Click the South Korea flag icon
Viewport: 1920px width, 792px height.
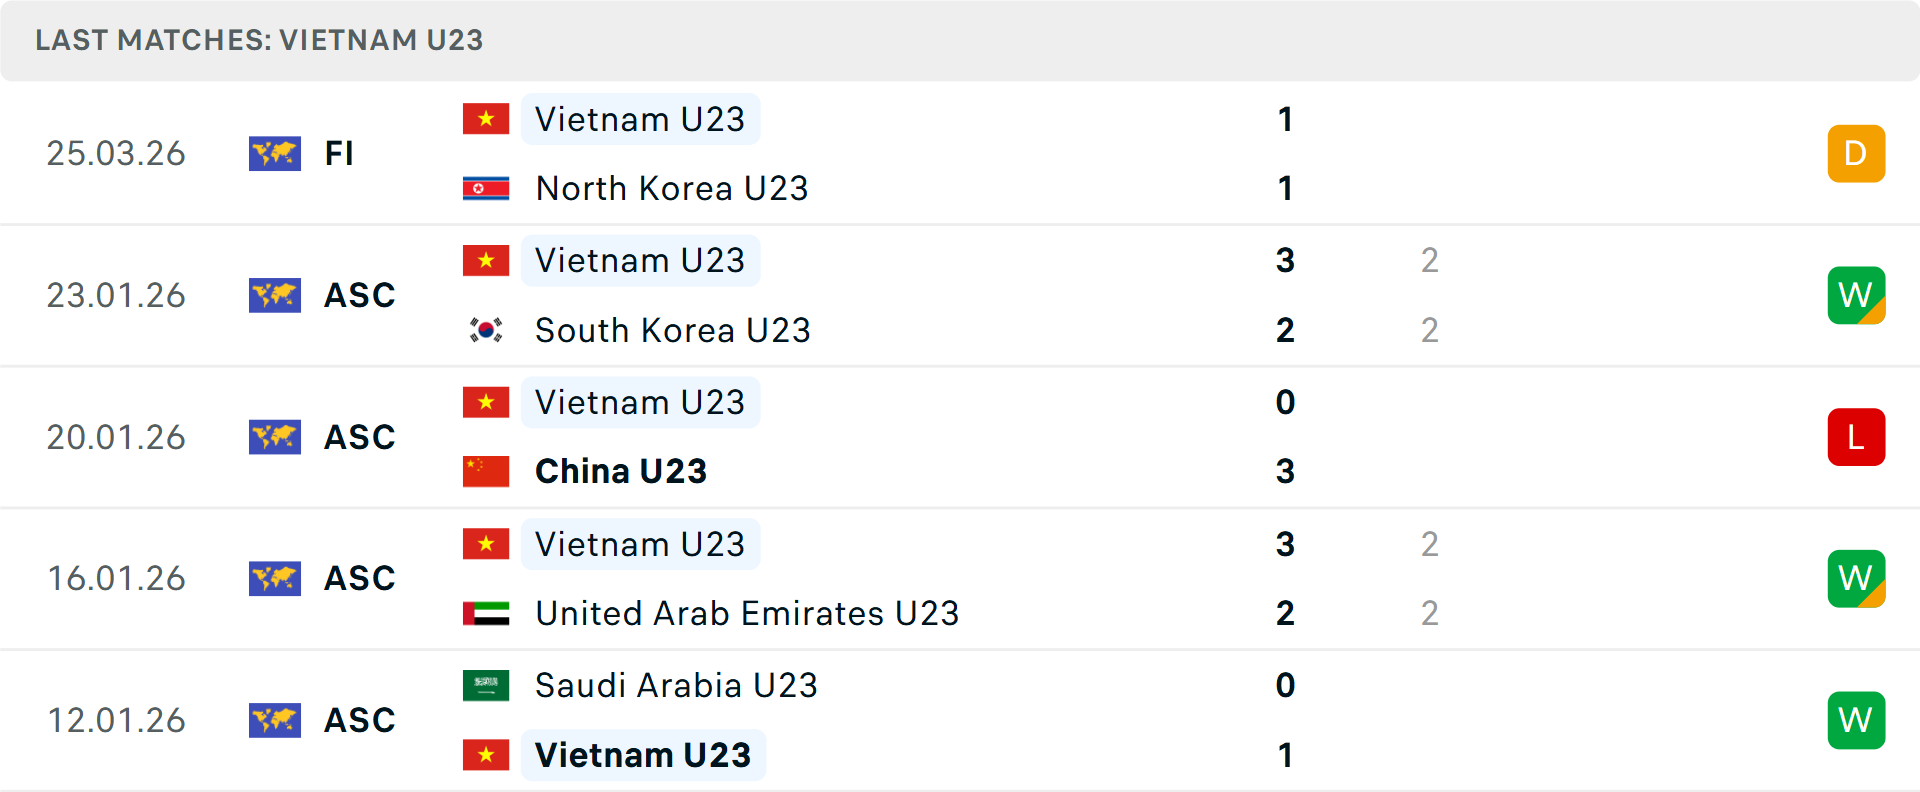click(x=486, y=330)
